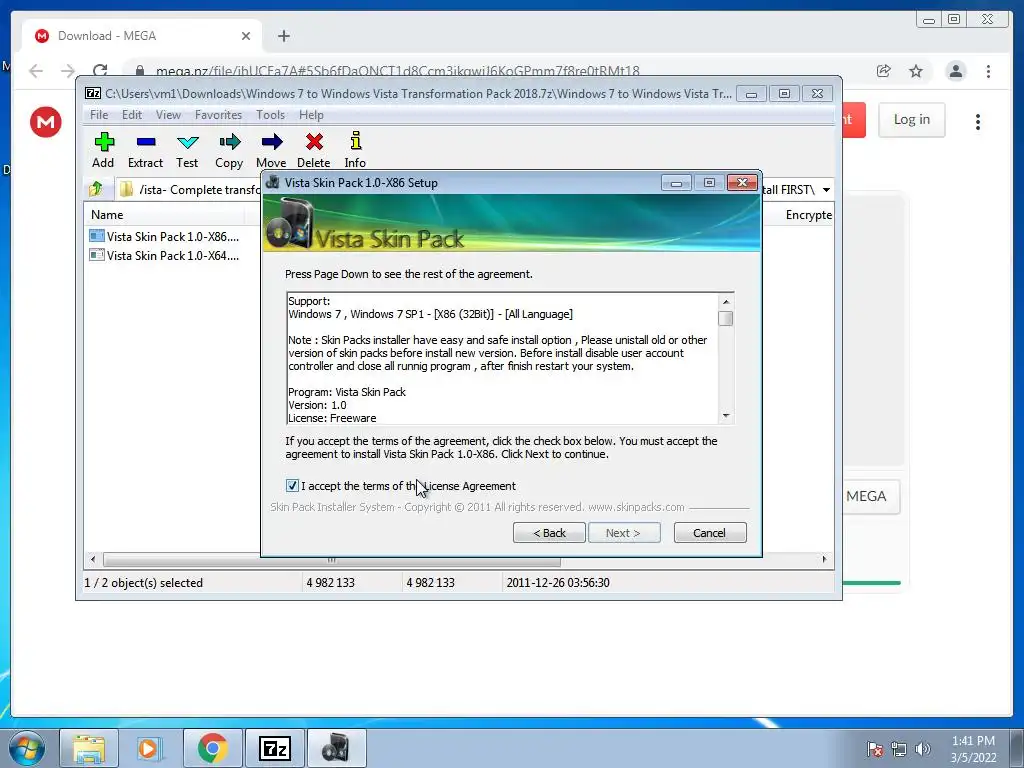Uncheck I accept the License Agreement checkbox
Screen dimensions: 1024x768
click(x=292, y=485)
